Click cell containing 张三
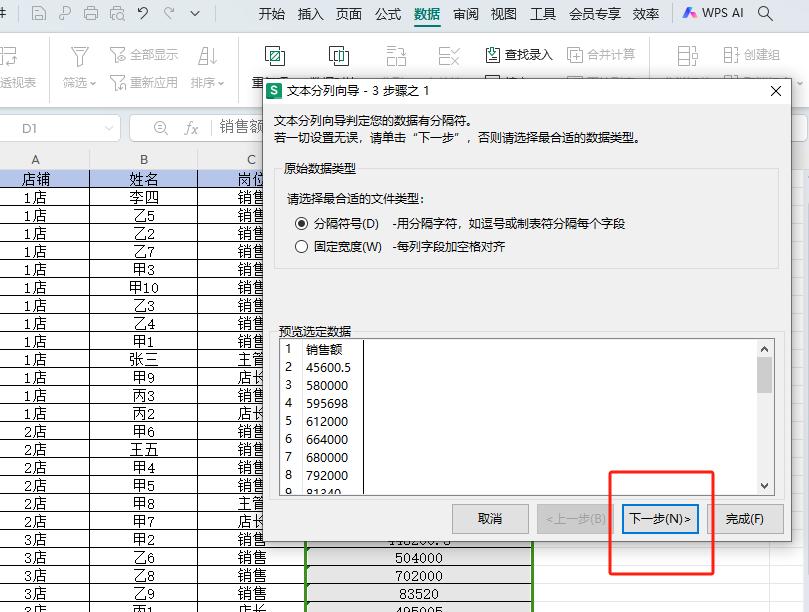Viewport: 809px width, 612px height. (143, 359)
